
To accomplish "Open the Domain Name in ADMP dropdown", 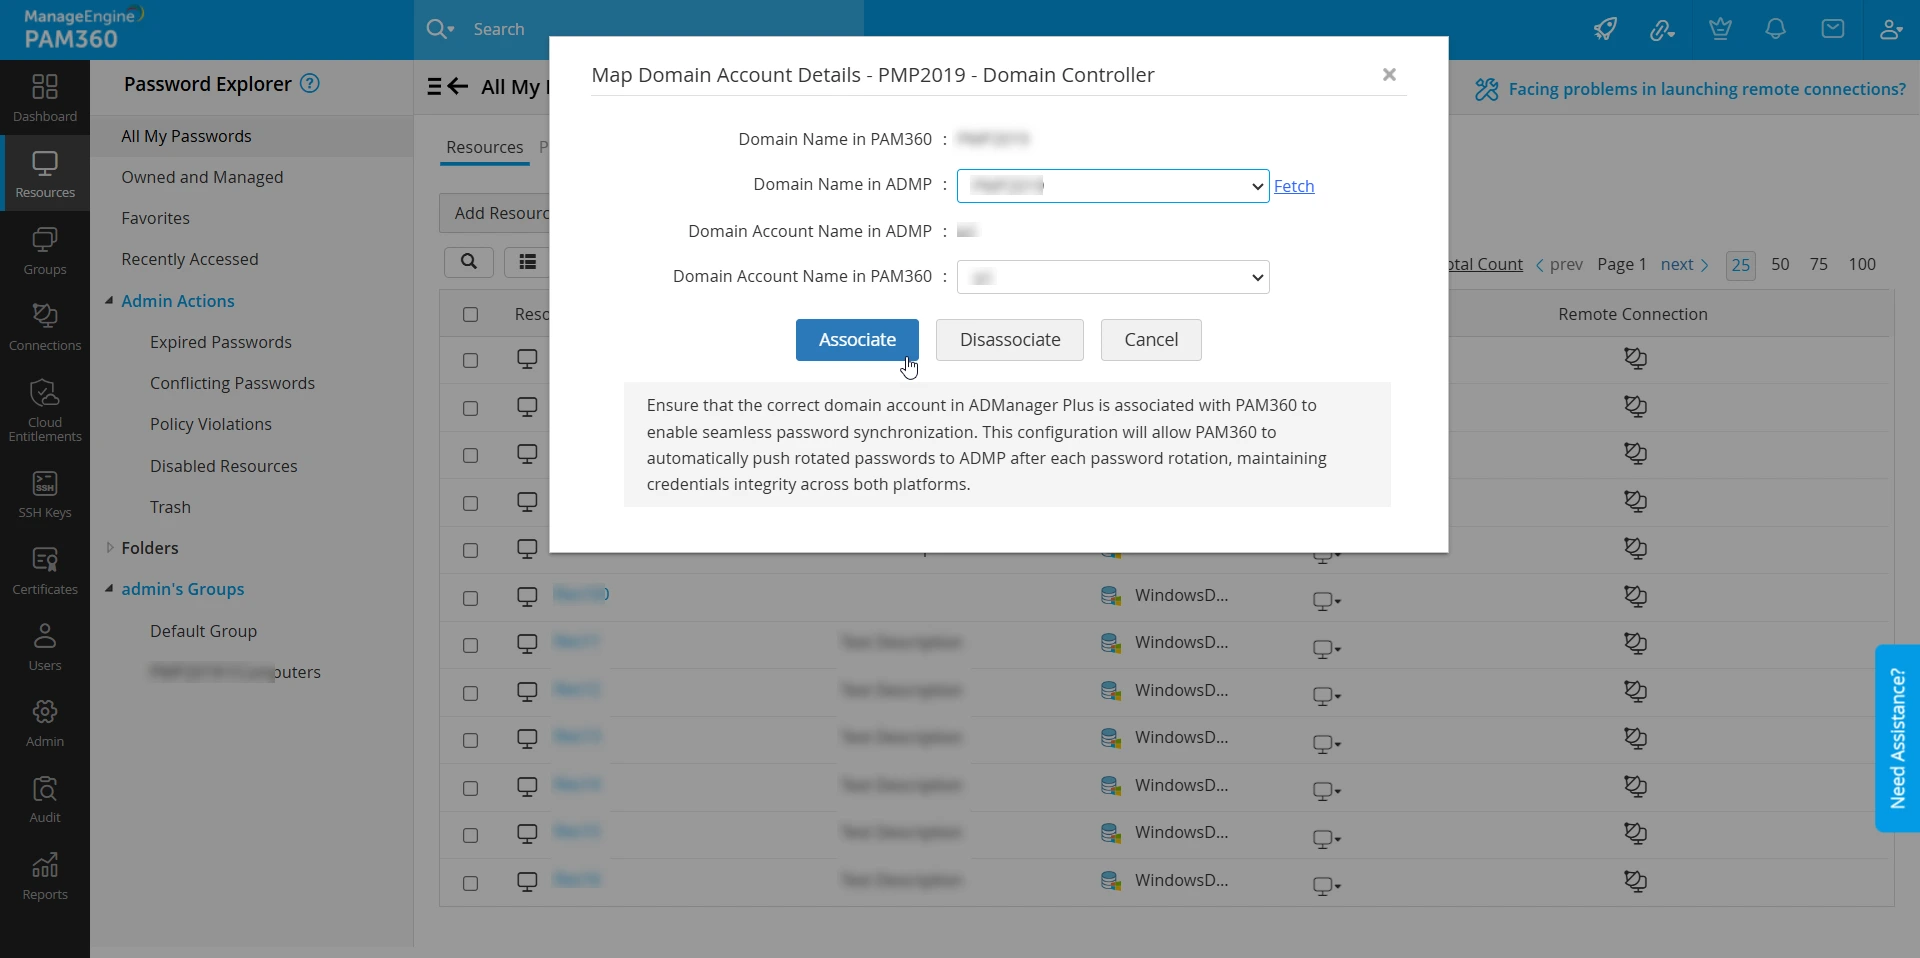I will tap(1112, 186).
